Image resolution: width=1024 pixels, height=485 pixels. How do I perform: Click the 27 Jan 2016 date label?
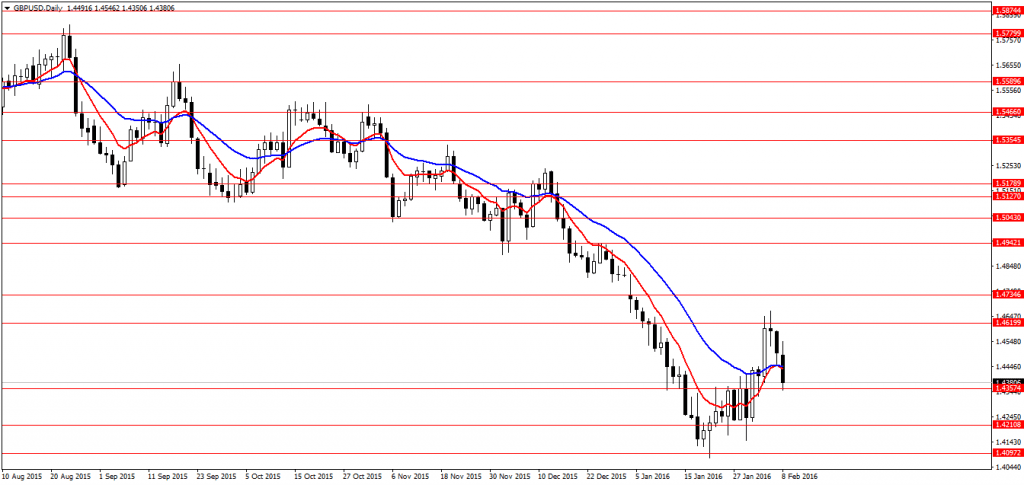click(x=752, y=477)
